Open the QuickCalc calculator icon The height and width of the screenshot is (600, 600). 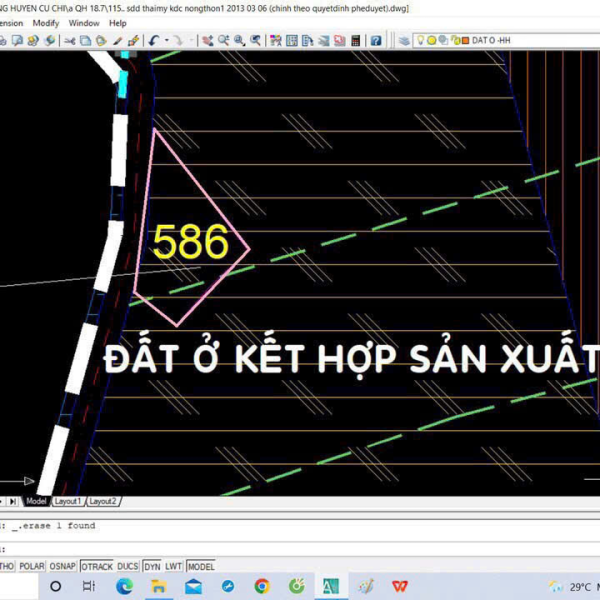(356, 40)
